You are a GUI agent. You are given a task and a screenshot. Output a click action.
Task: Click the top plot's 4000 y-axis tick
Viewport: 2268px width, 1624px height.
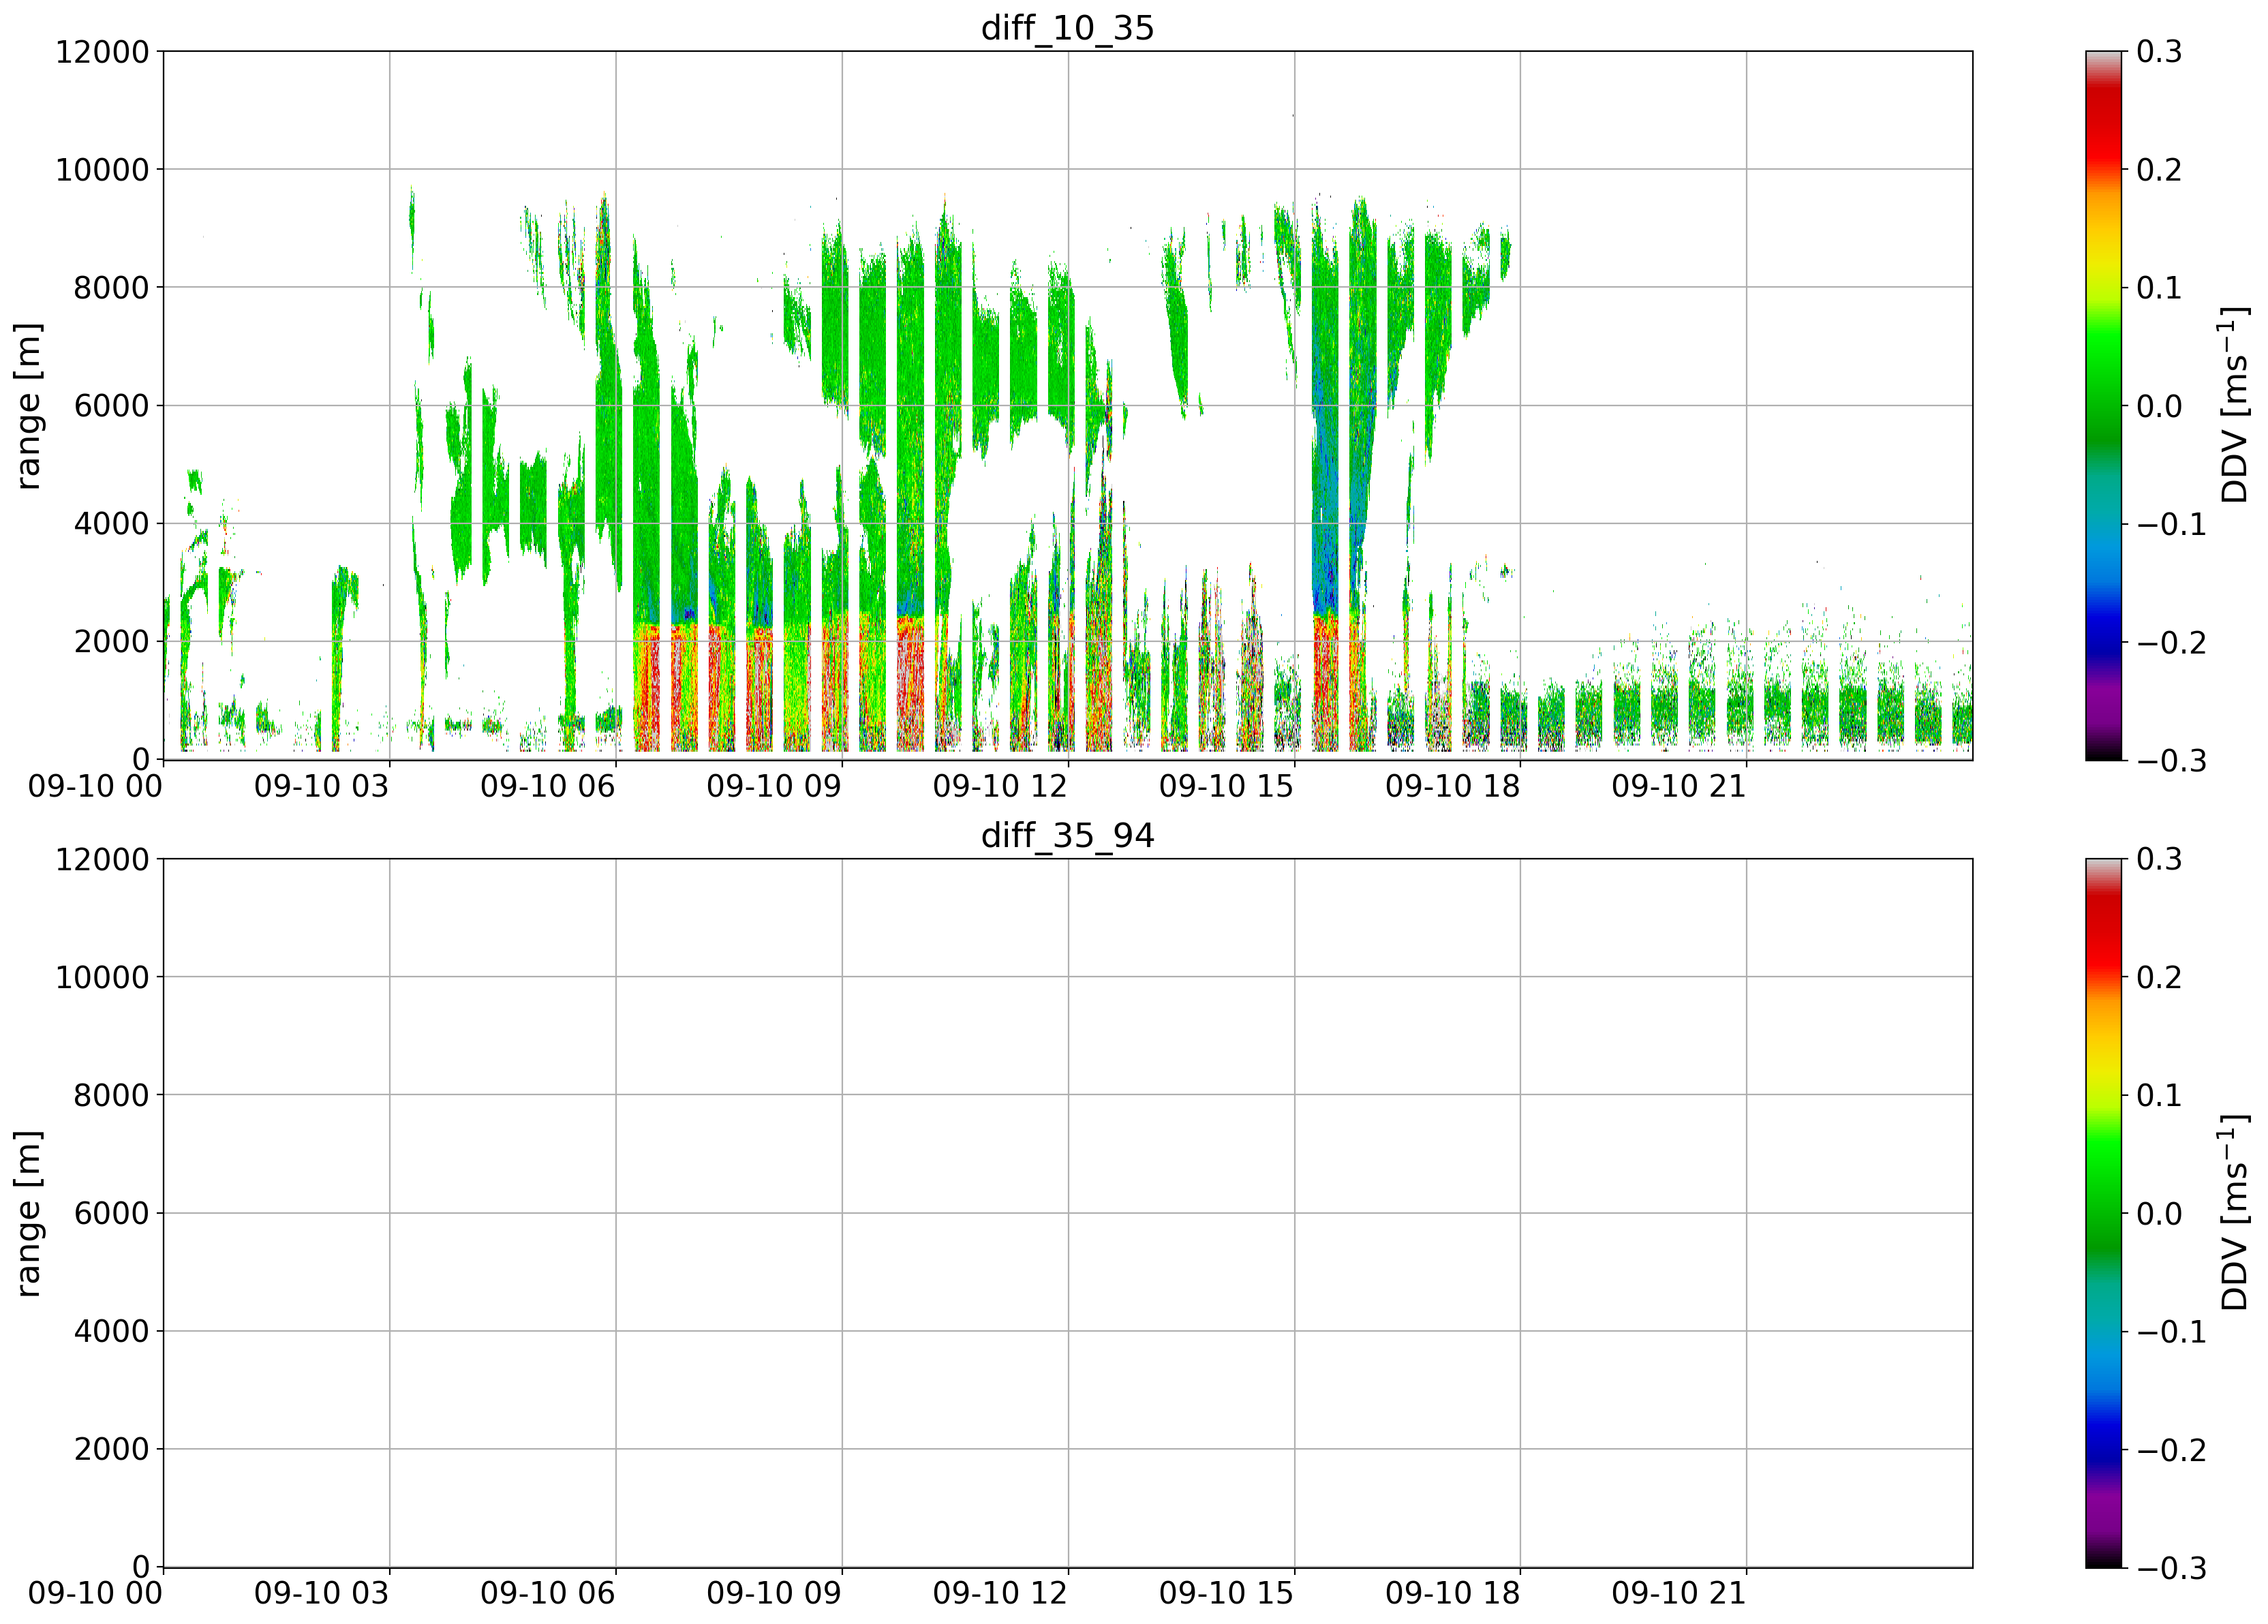(112, 524)
